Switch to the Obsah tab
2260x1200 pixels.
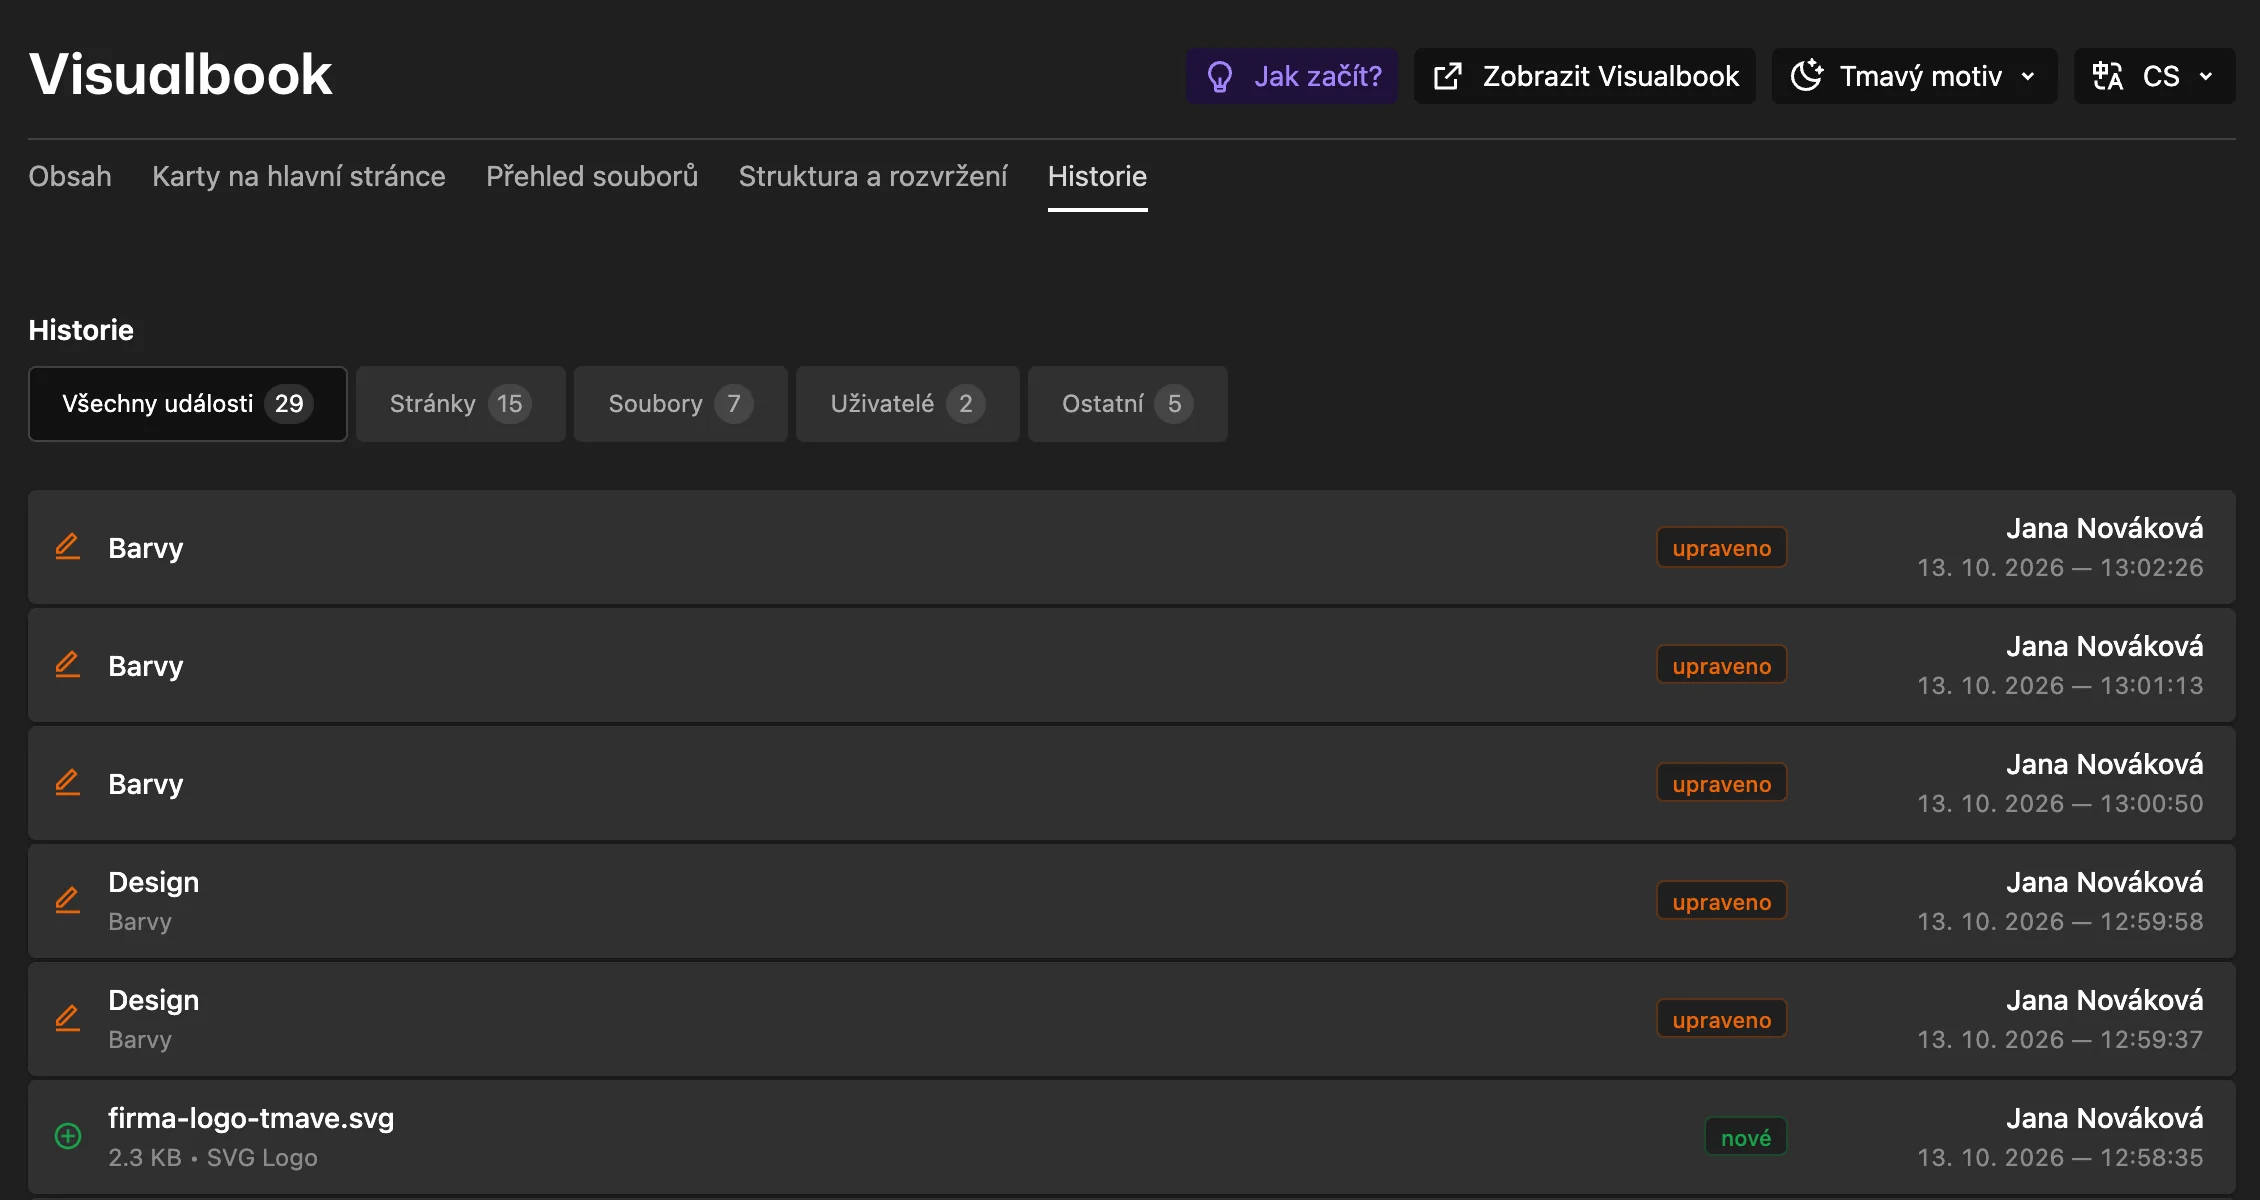click(70, 176)
